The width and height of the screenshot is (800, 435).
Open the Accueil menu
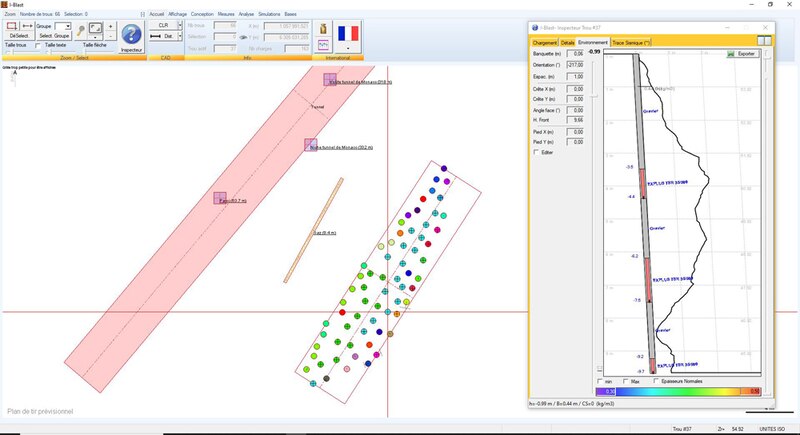pyautogui.click(x=157, y=14)
